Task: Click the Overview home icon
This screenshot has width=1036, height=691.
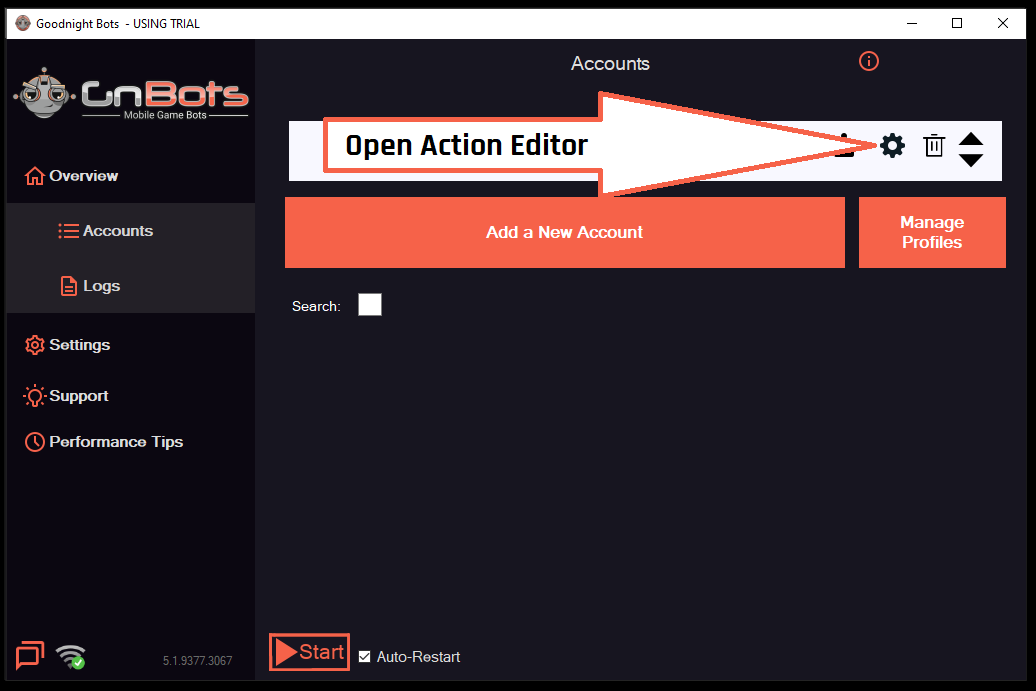Action: pyautogui.click(x=33, y=175)
